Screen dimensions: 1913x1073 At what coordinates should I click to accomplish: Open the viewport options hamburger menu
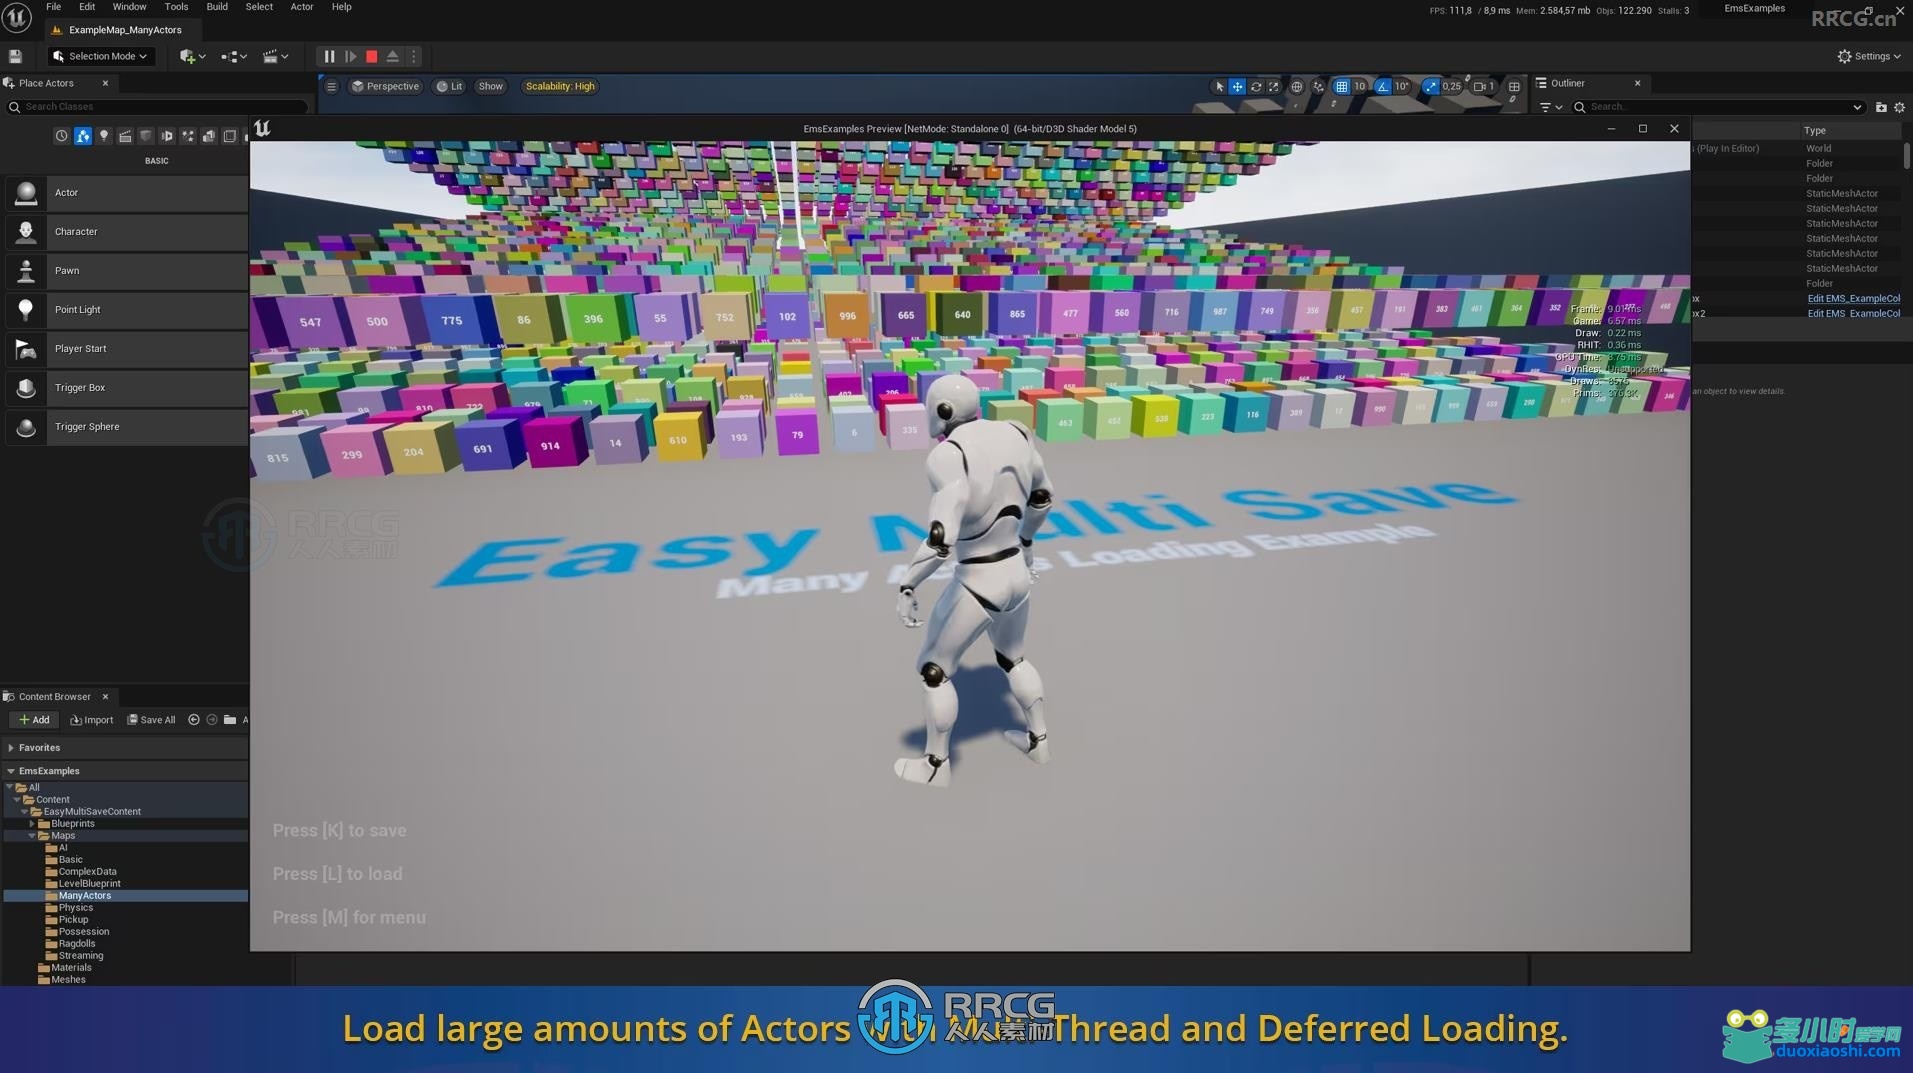pos(332,87)
